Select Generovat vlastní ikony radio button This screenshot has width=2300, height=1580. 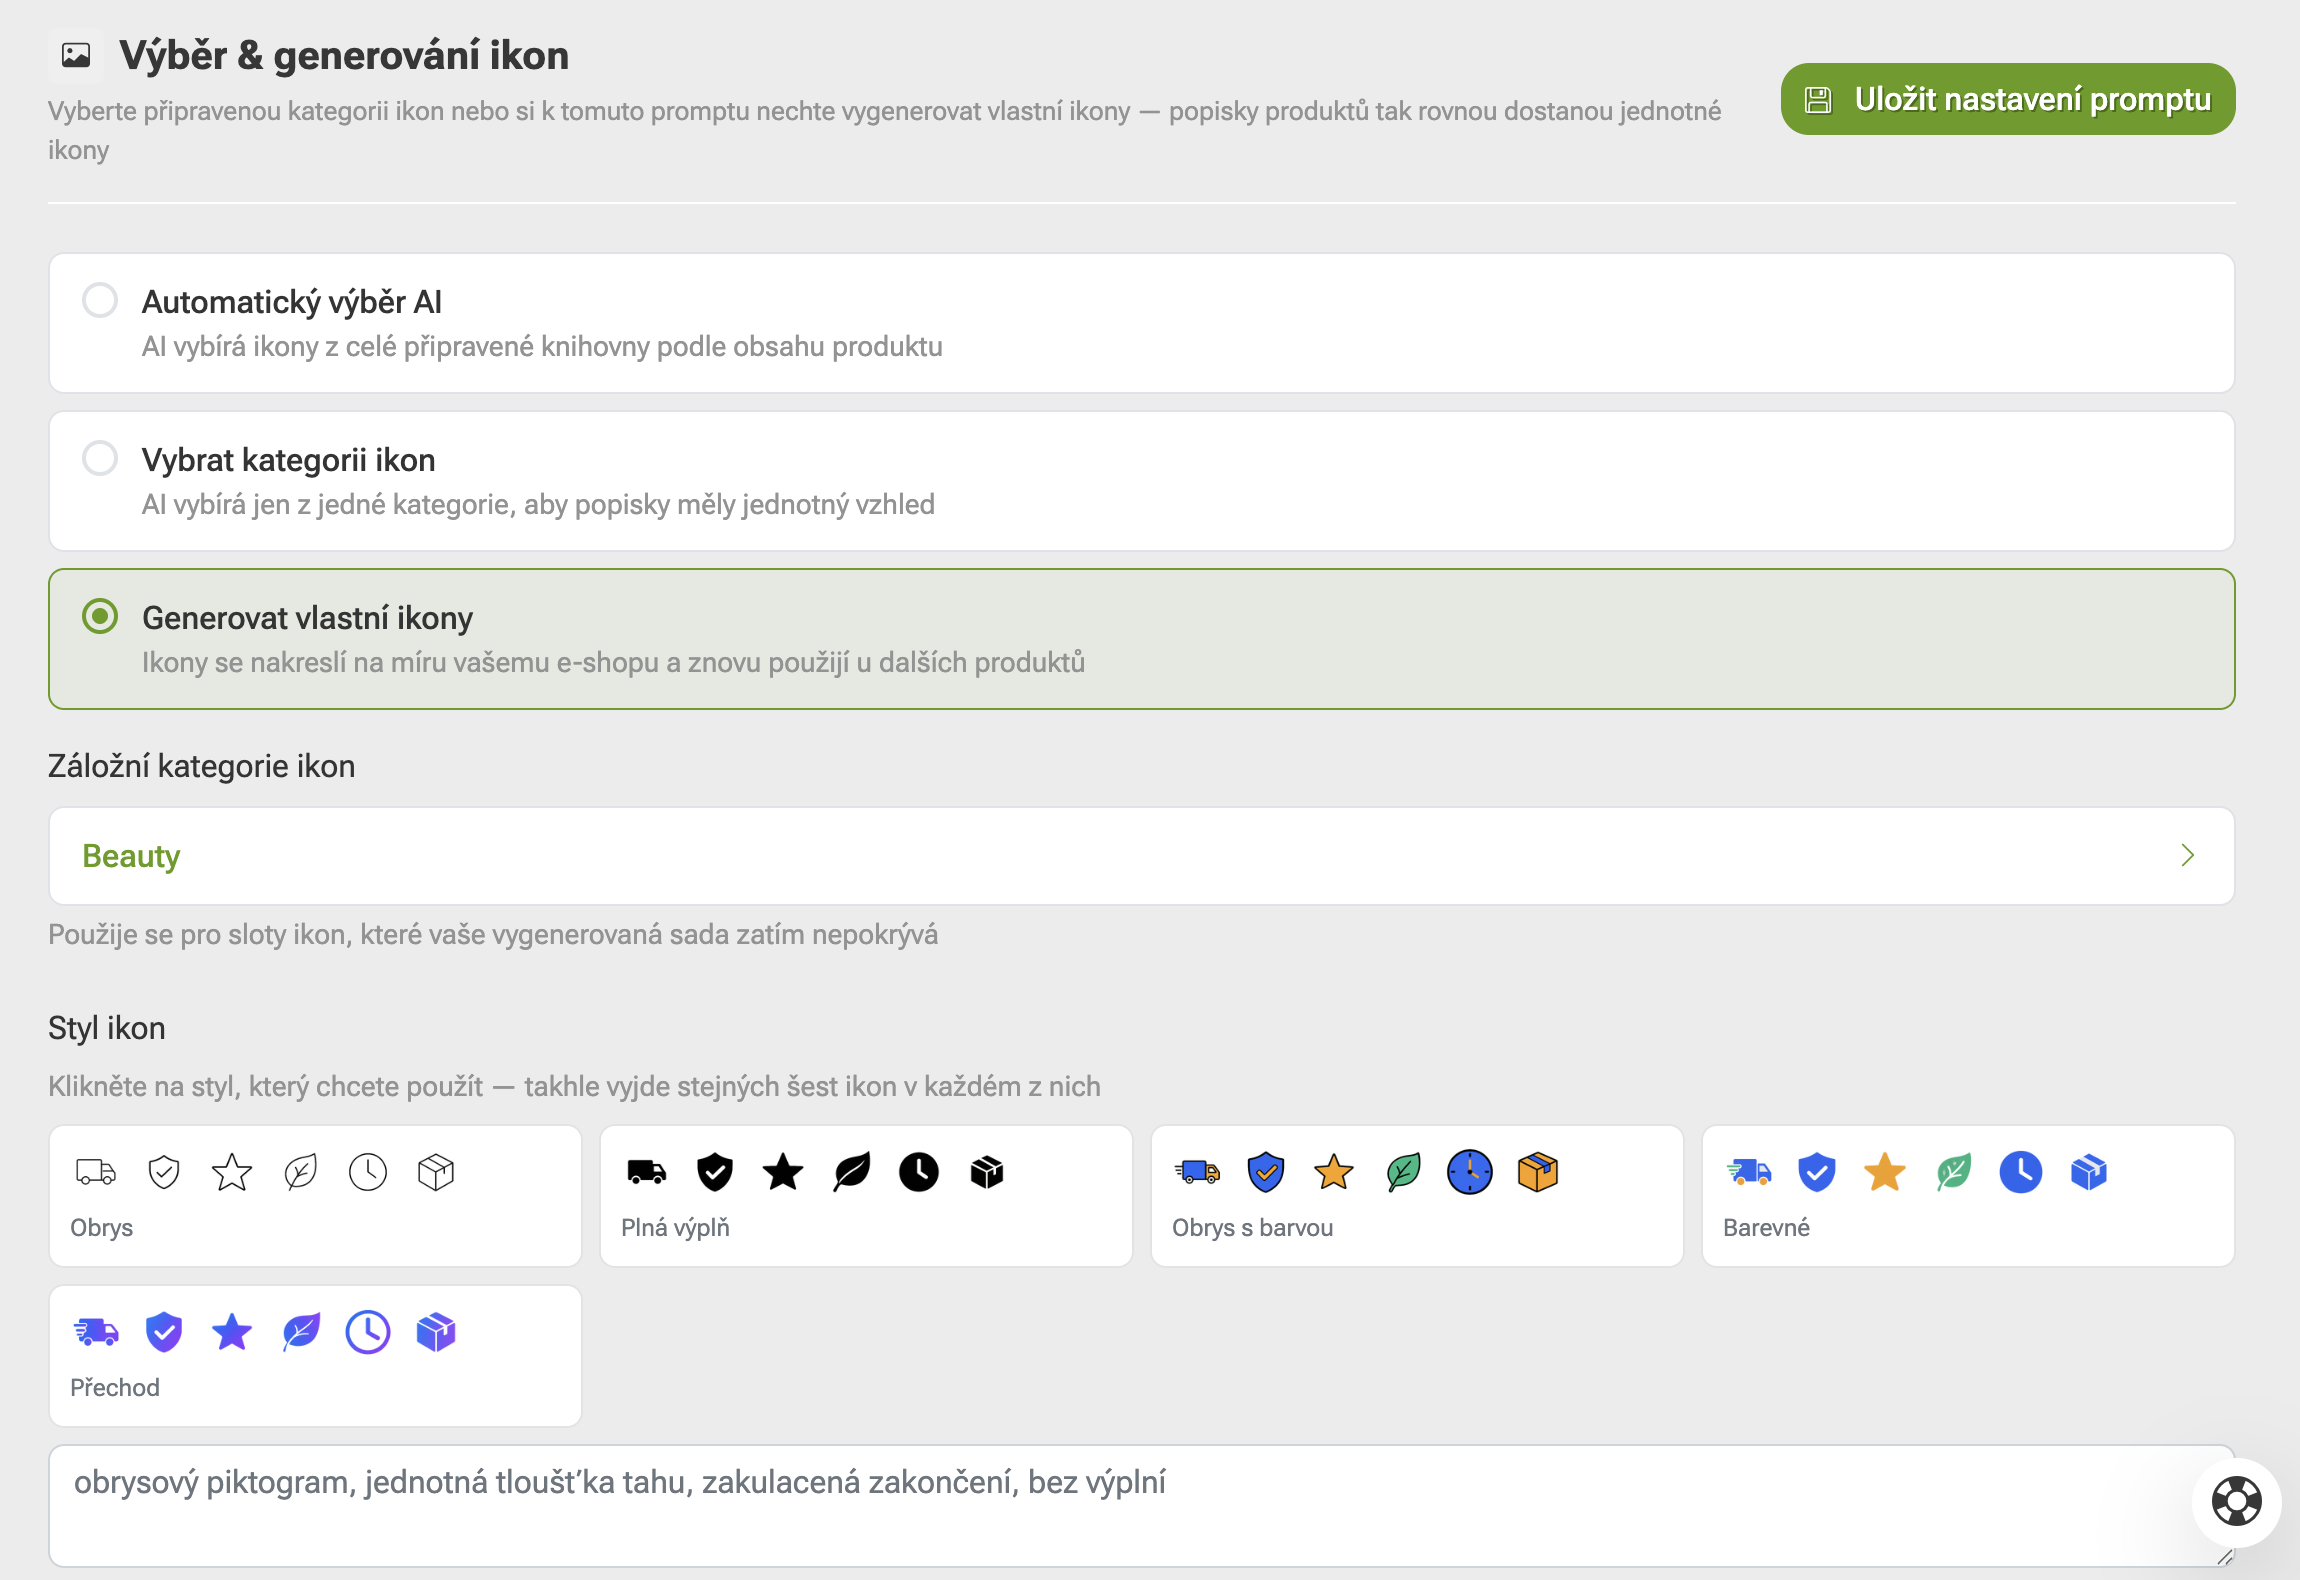point(100,616)
